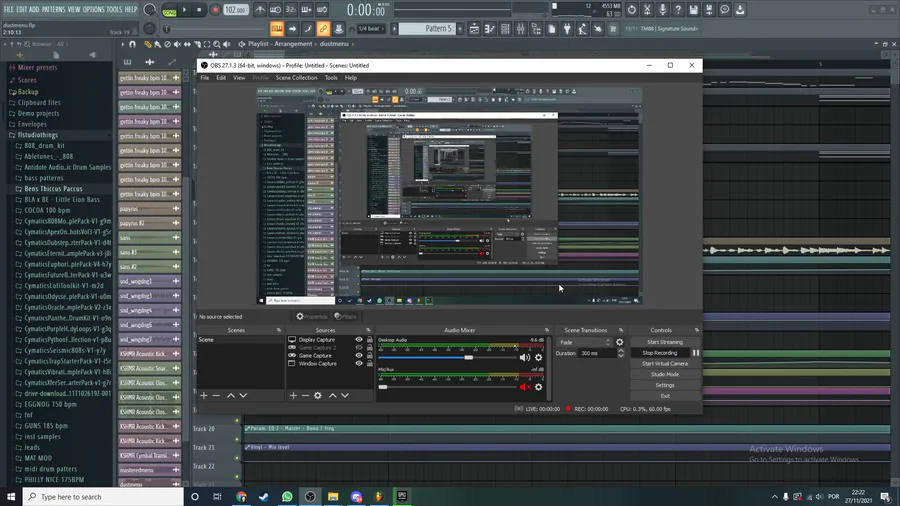Open the piano roll from FL Studio toolbar

490,29
